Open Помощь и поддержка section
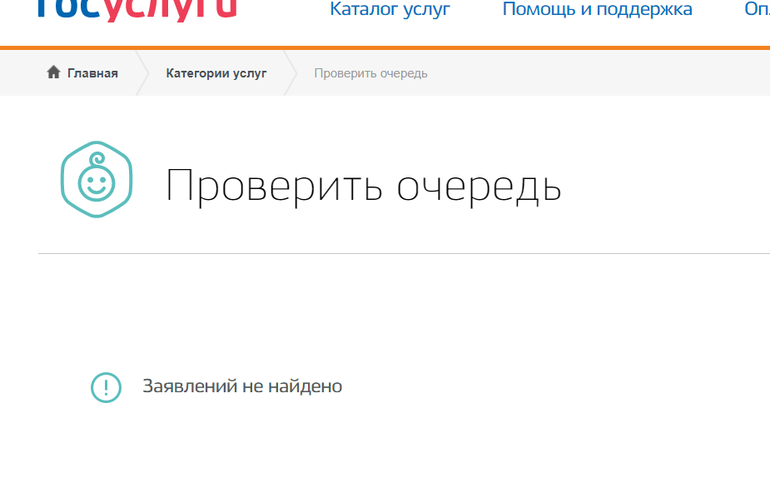 coord(597,10)
